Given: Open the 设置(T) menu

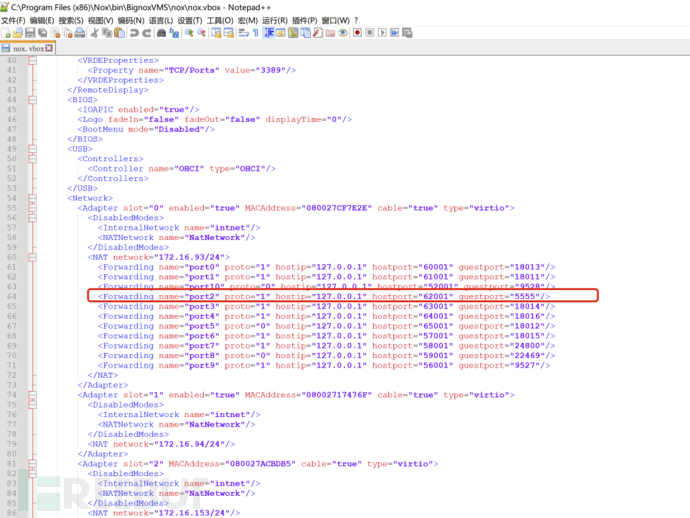Looking at the screenshot, I should pos(190,21).
